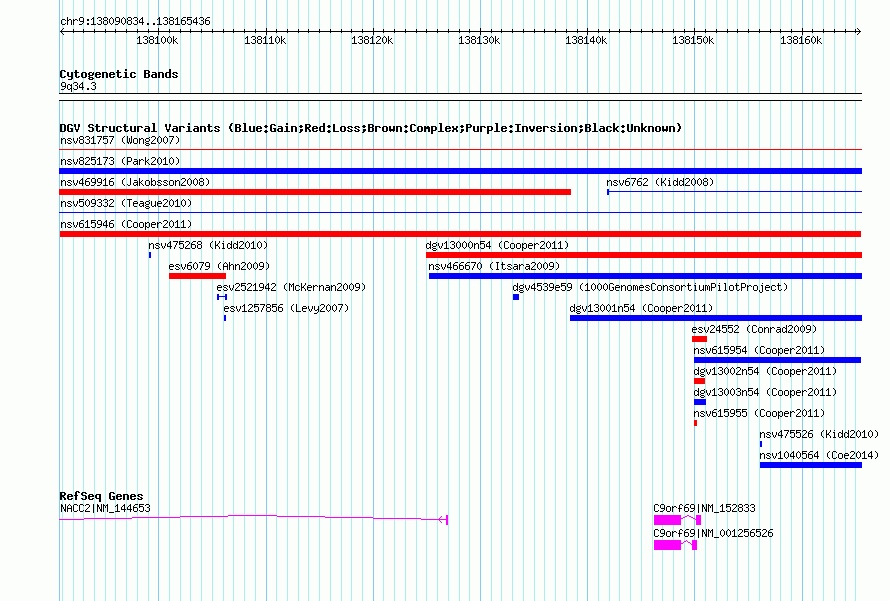Screen dimensions: 890x601
Task: Click the C9orf69|NM_001256526 magenta exon block
Action: [x=668, y=545]
